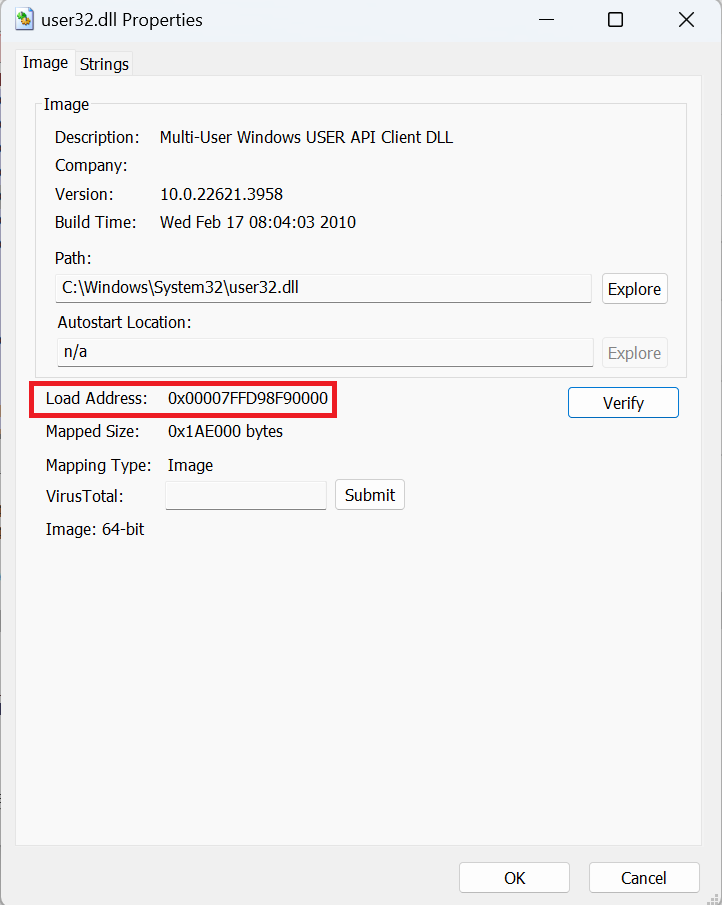
Task: Click the Path field with C:\Windows\System32\user32.dll
Action: click(323, 288)
